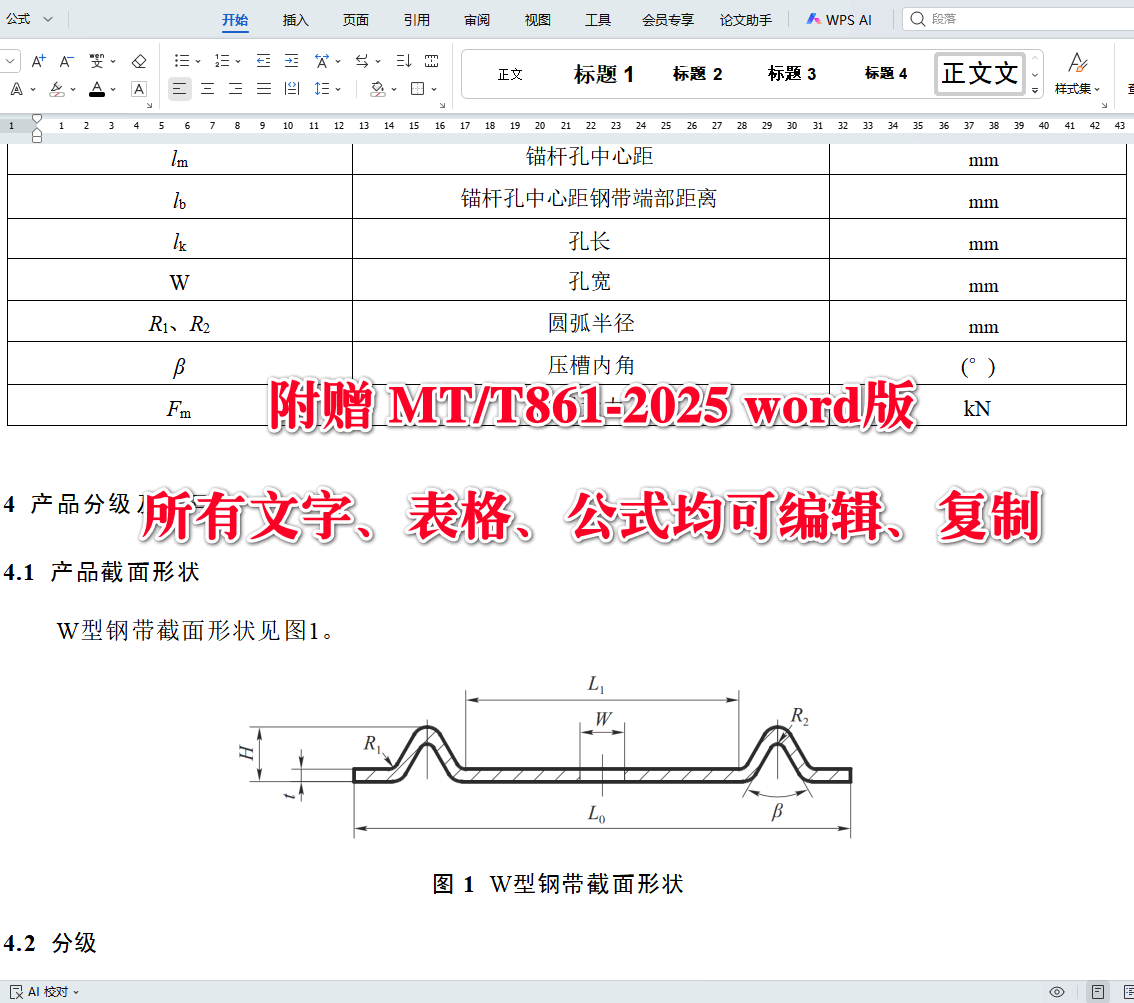
Task: Apply paragraph shading fill color
Action: pos(378,89)
